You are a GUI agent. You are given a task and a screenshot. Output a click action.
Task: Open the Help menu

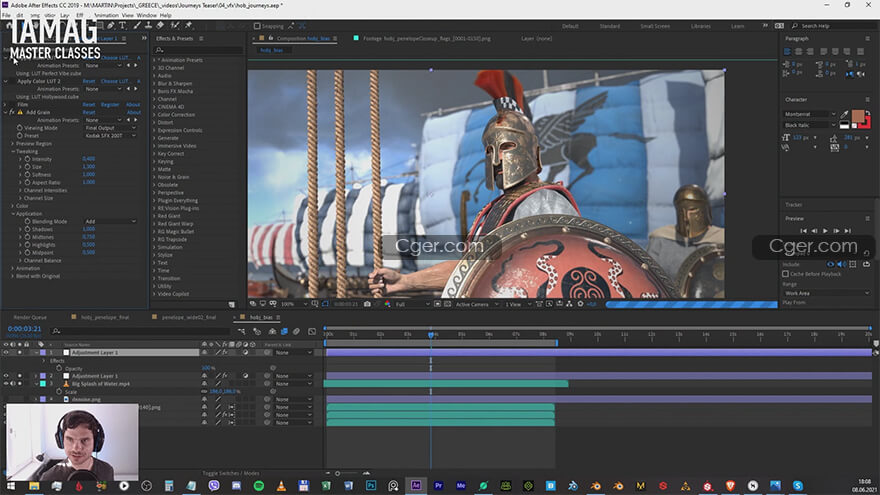[166, 15]
